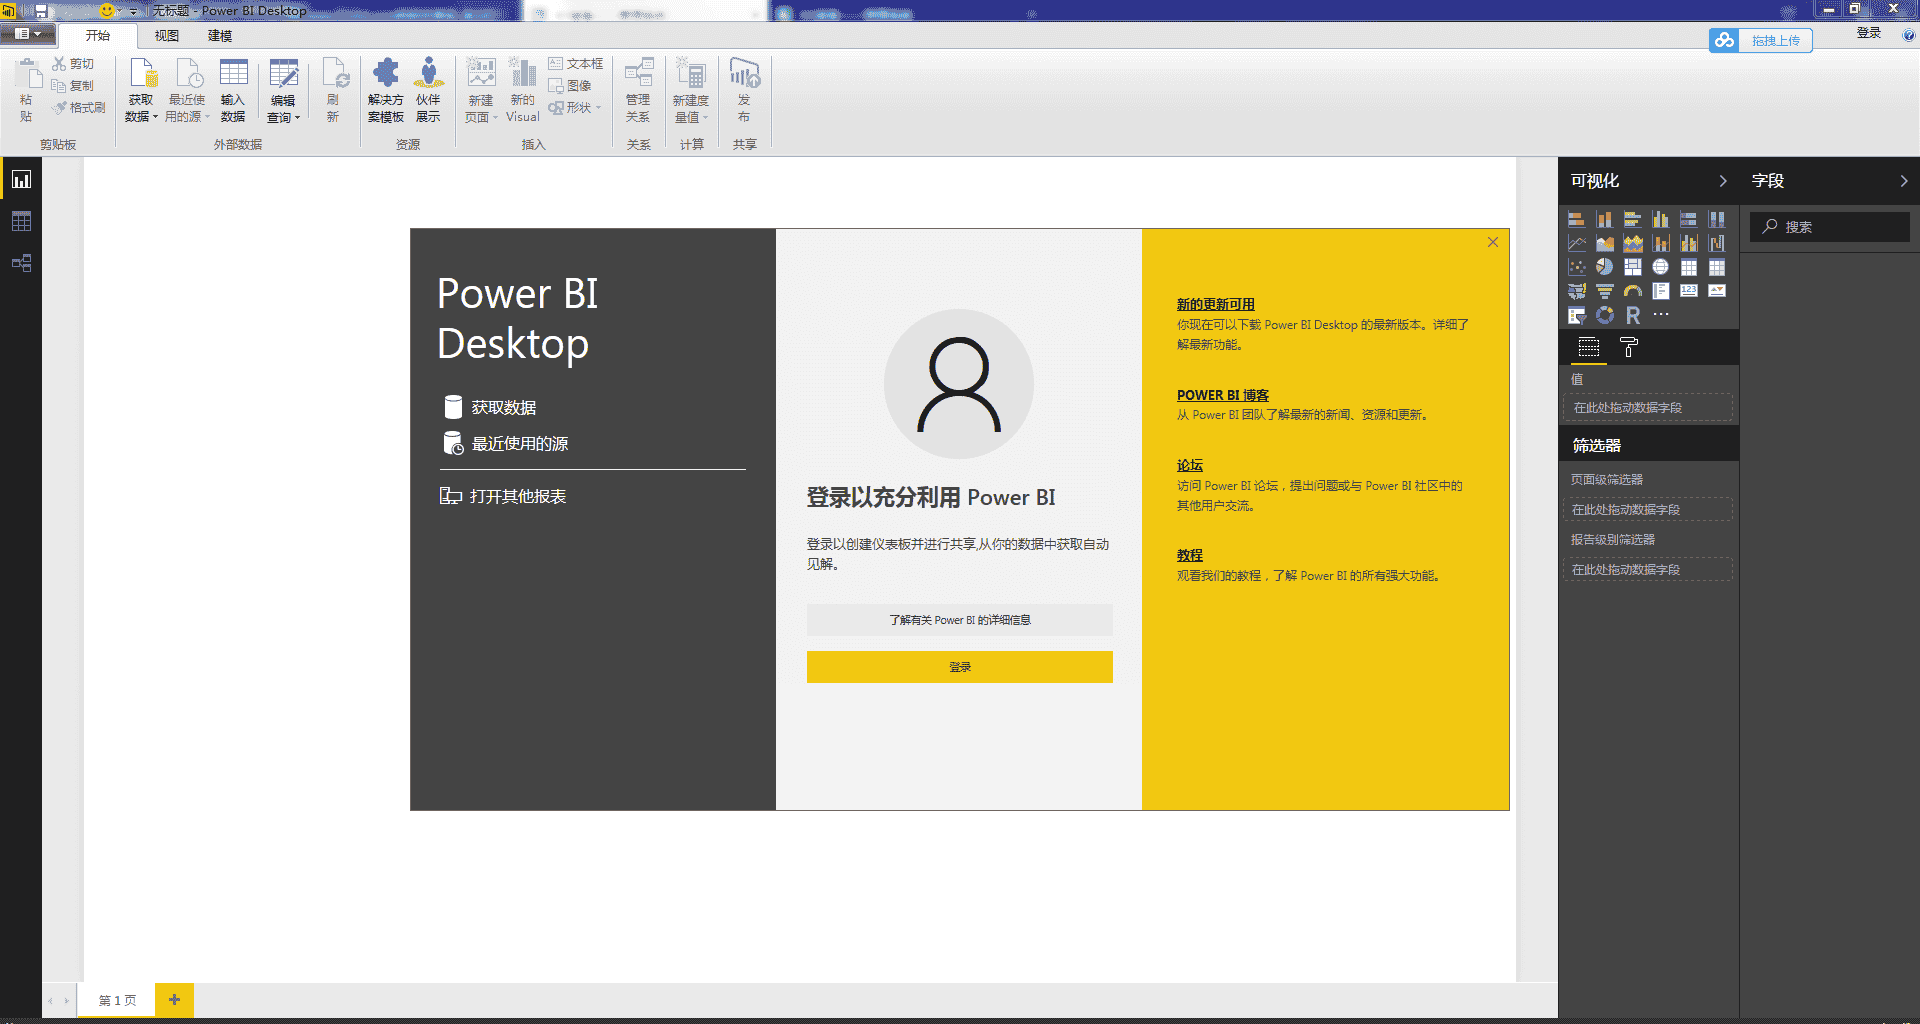Viewport: 1920px width, 1024px height.
Task: Collapse the 字段 pane with chevron
Action: 1903,181
